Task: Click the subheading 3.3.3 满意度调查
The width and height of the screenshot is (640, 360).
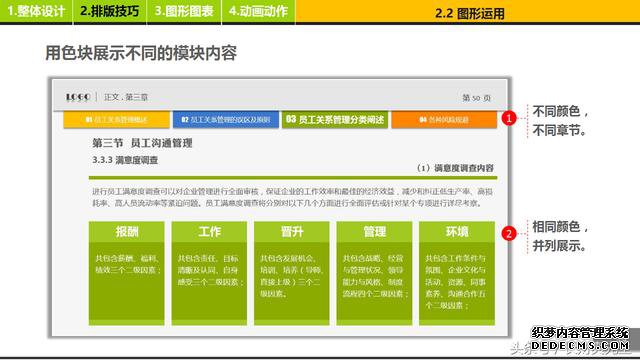Action: 125,160
